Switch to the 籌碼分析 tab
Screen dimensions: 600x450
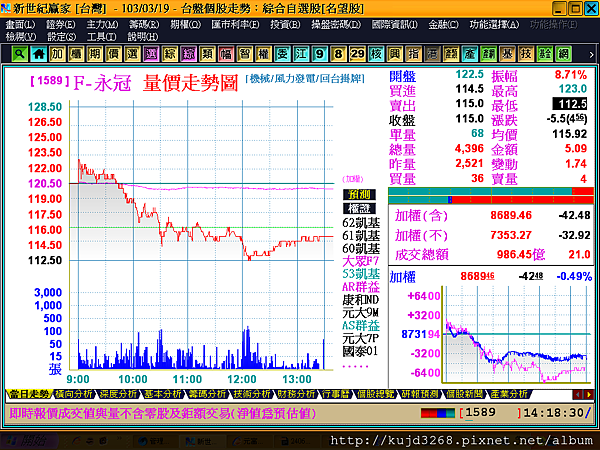click(x=208, y=394)
